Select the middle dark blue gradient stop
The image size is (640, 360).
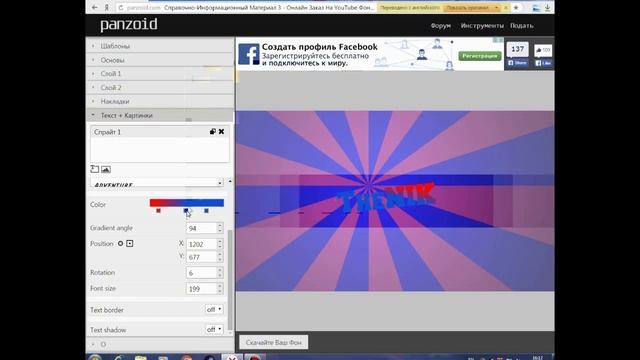pos(186,211)
